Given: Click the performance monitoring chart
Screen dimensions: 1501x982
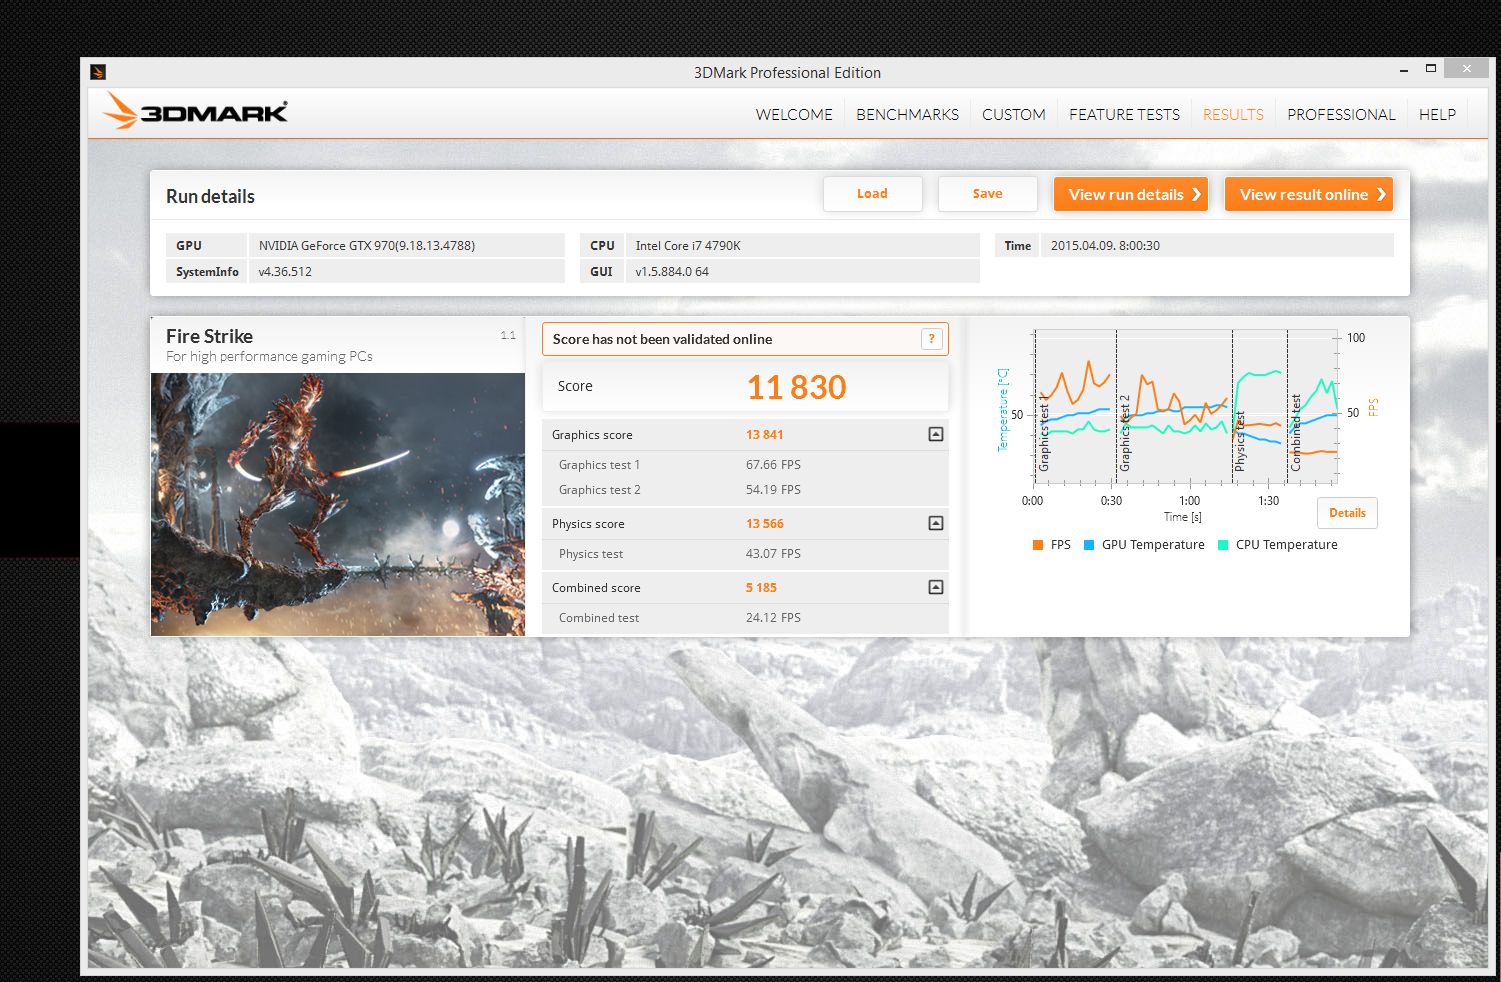Looking at the screenshot, I should (x=1185, y=405).
